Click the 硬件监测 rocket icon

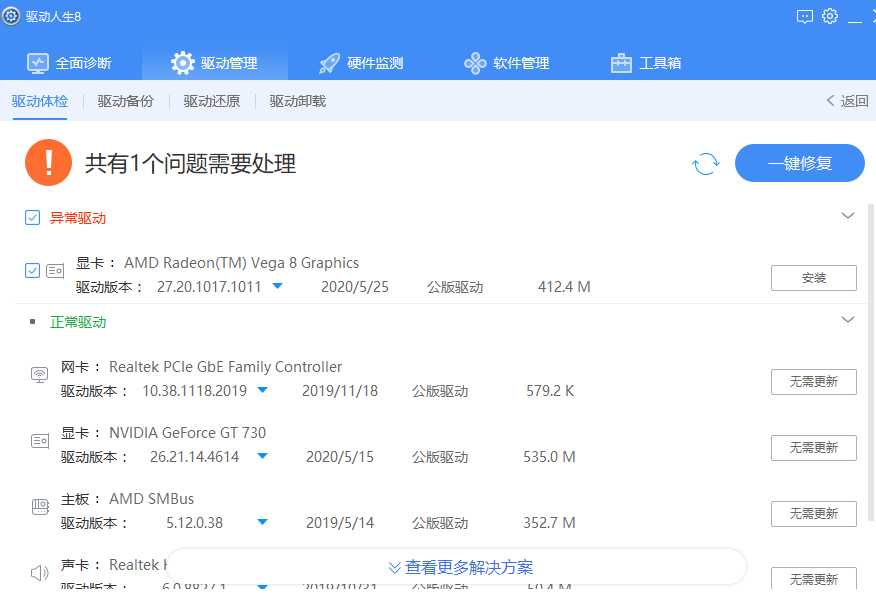click(329, 63)
